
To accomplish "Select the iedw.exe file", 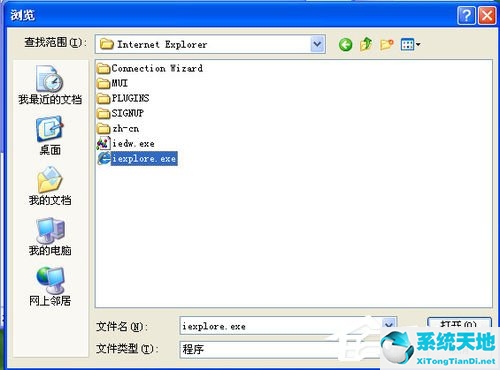I will [126, 144].
